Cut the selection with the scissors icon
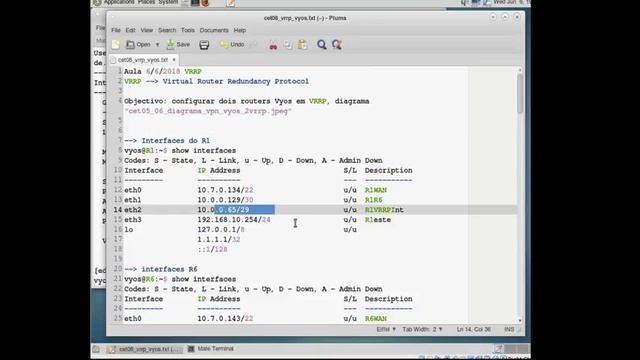Image resolution: width=640 pixels, height=360 pixels. pyautogui.click(x=273, y=45)
